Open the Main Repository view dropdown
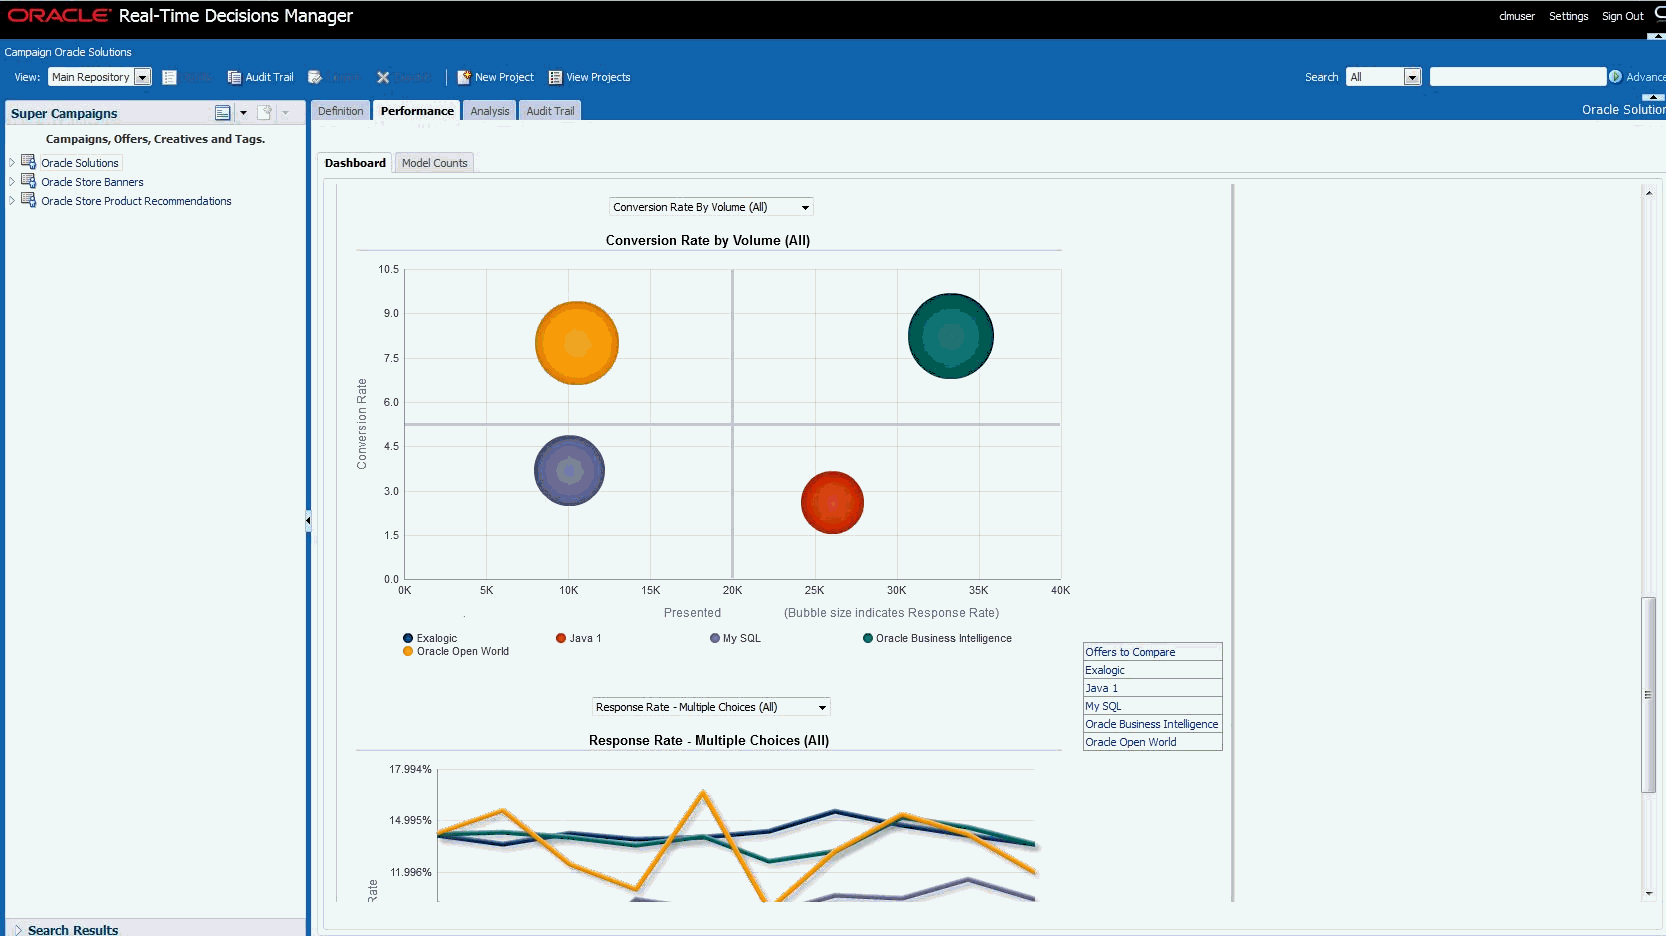 coord(142,78)
